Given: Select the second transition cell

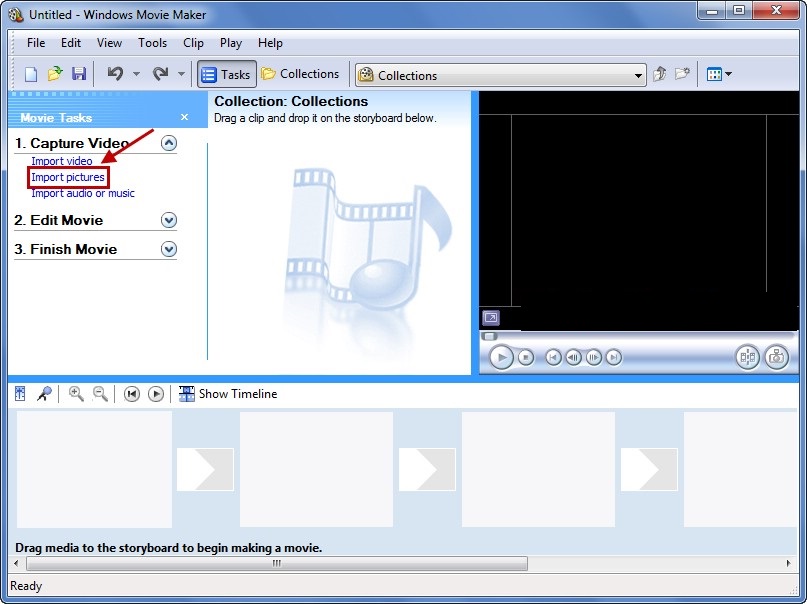Looking at the screenshot, I should [x=427, y=469].
